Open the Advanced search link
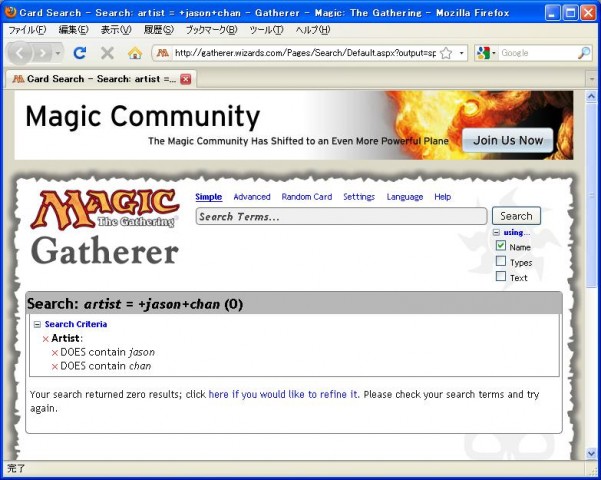601x480 pixels. click(252, 197)
